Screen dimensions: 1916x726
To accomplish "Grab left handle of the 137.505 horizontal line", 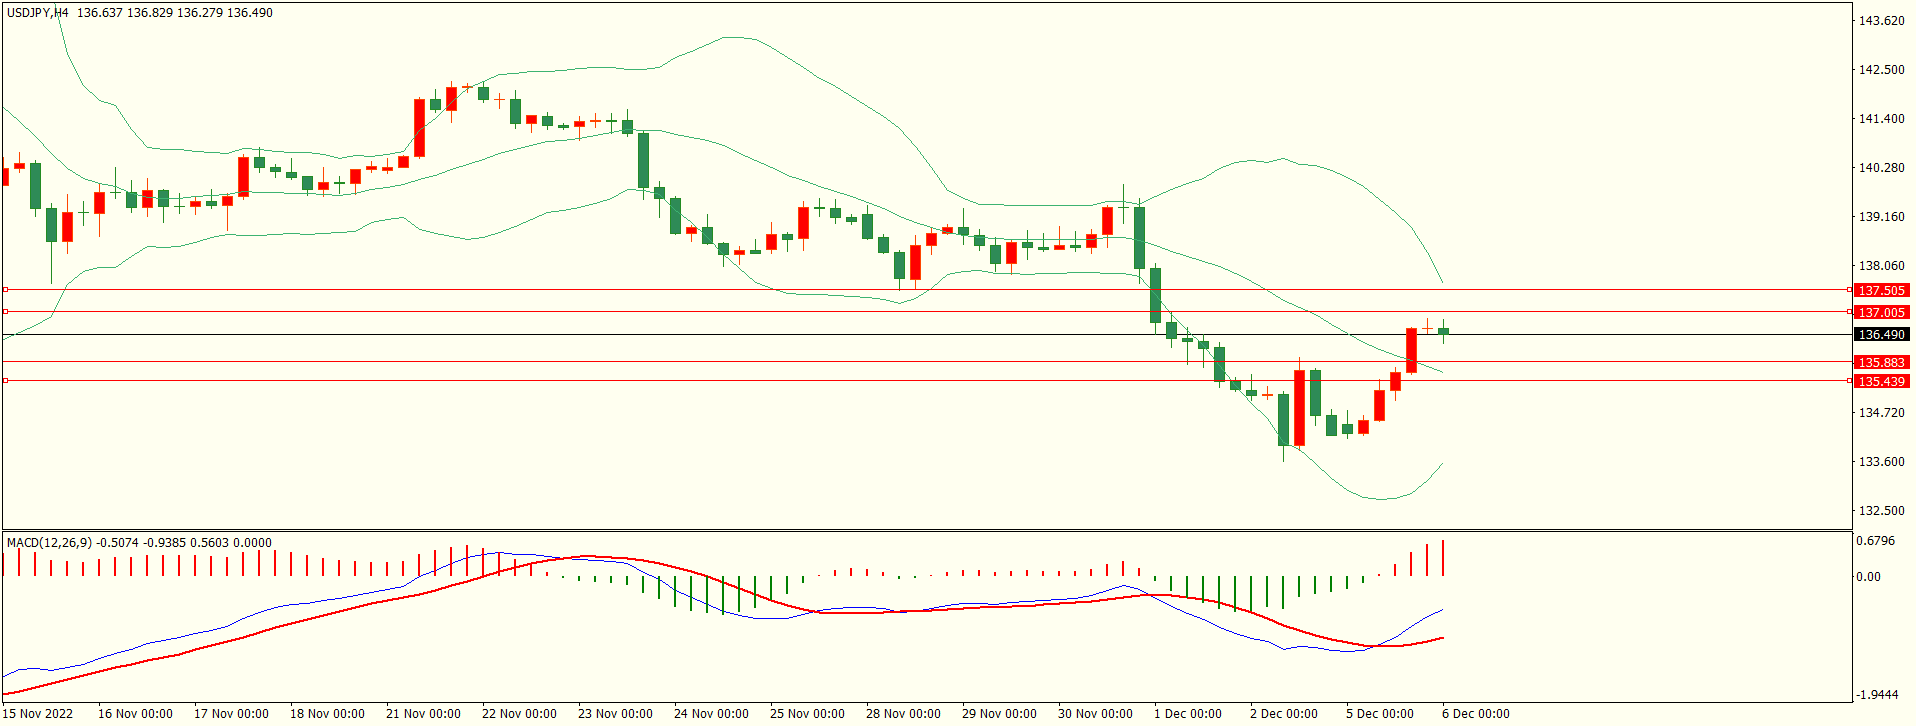I will [x=5, y=290].
